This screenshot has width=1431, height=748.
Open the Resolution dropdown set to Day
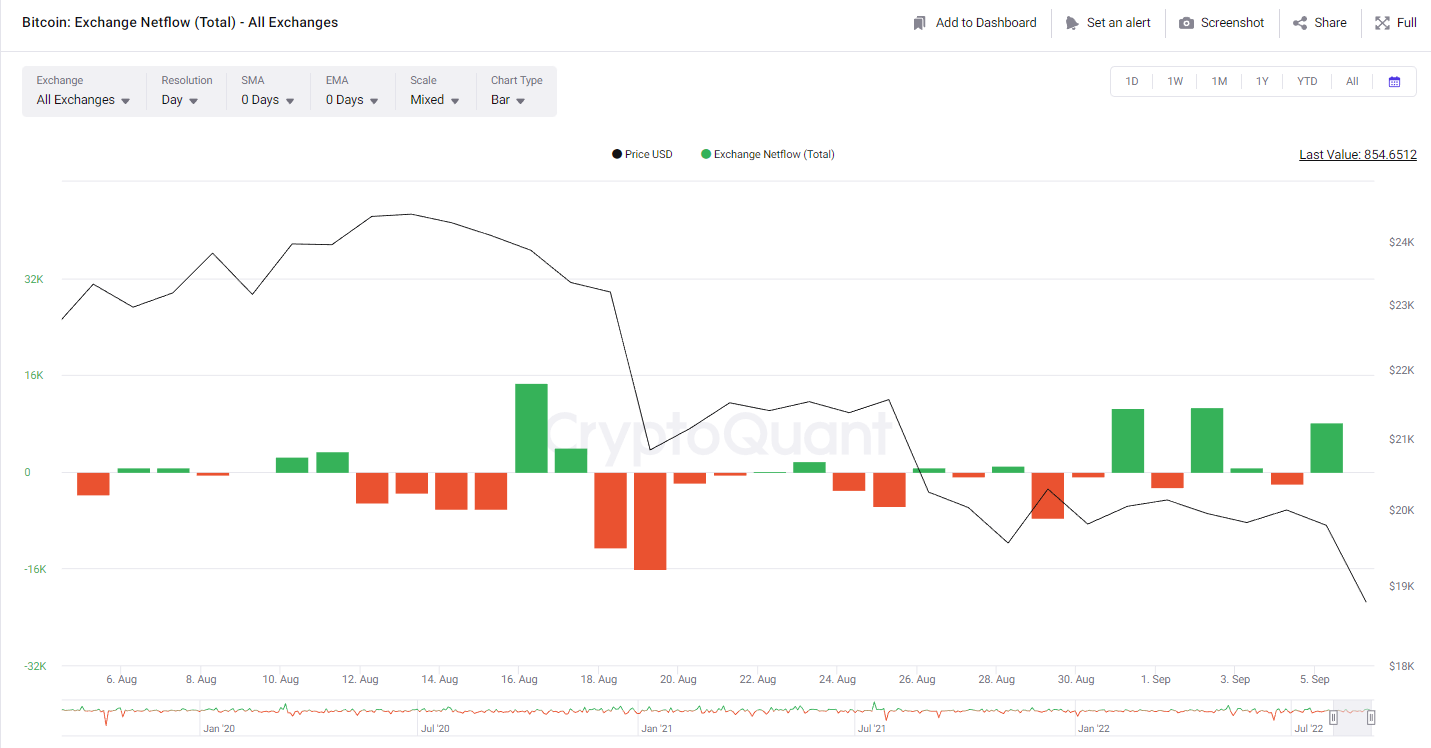(180, 100)
